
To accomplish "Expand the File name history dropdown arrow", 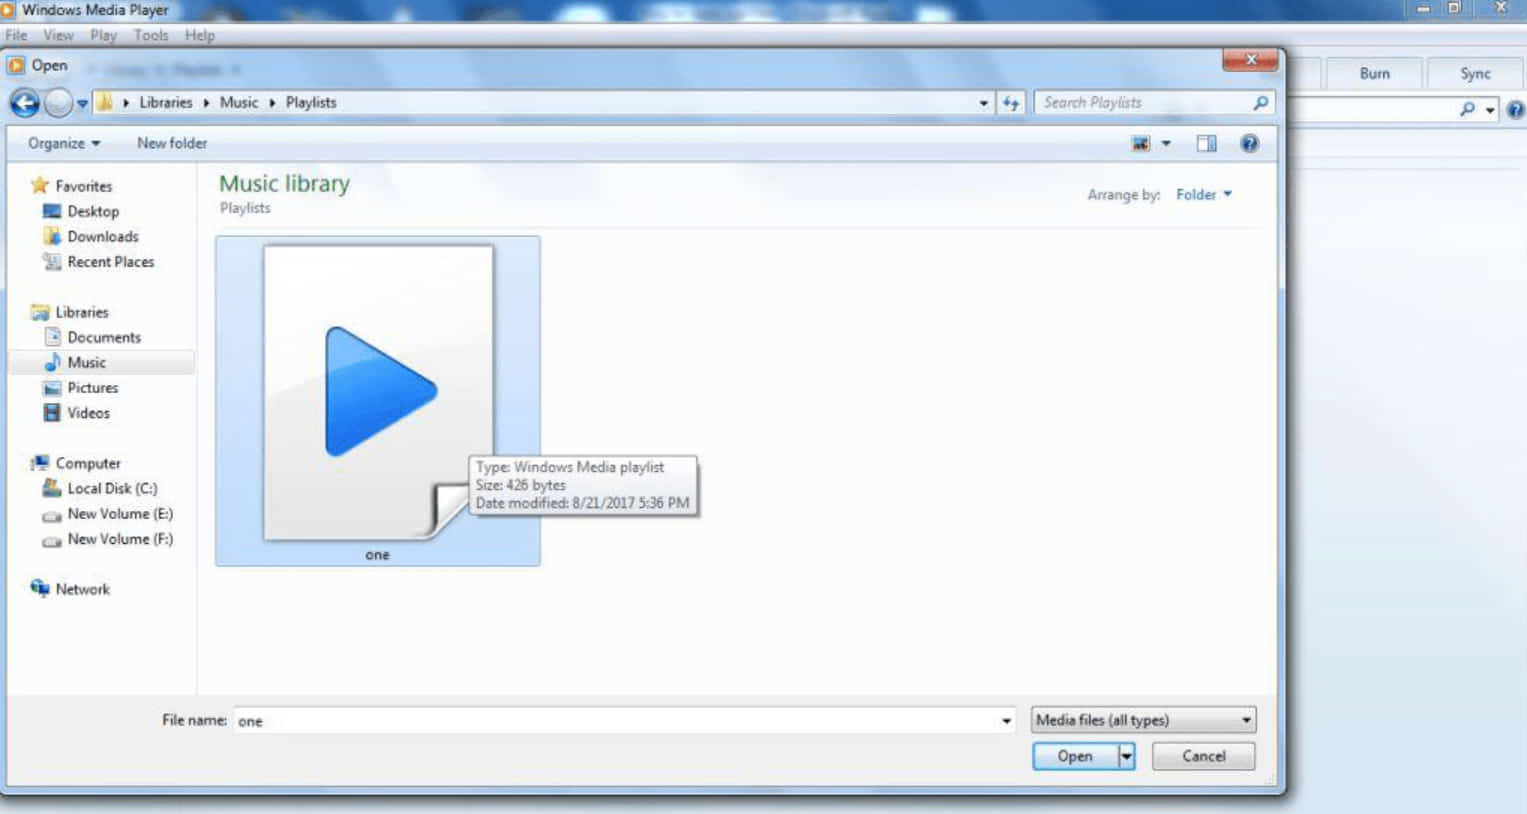I will [1006, 721].
